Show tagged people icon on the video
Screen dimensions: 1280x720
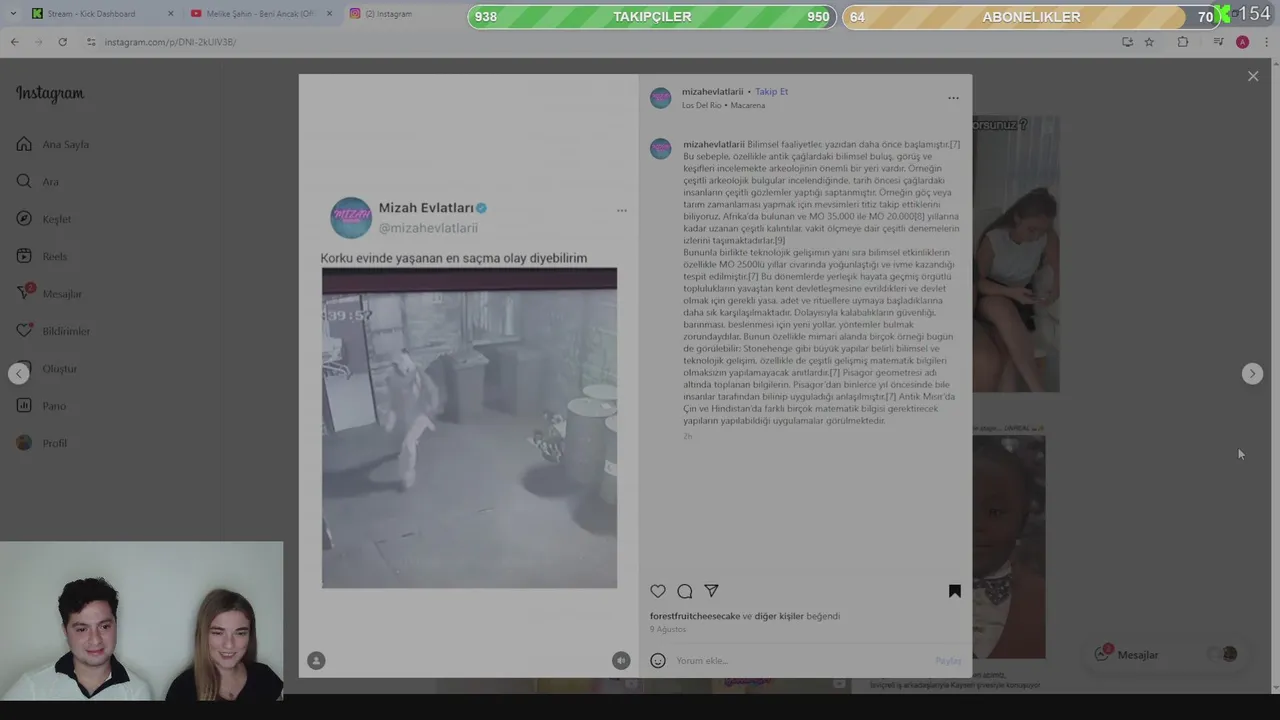coord(316,661)
